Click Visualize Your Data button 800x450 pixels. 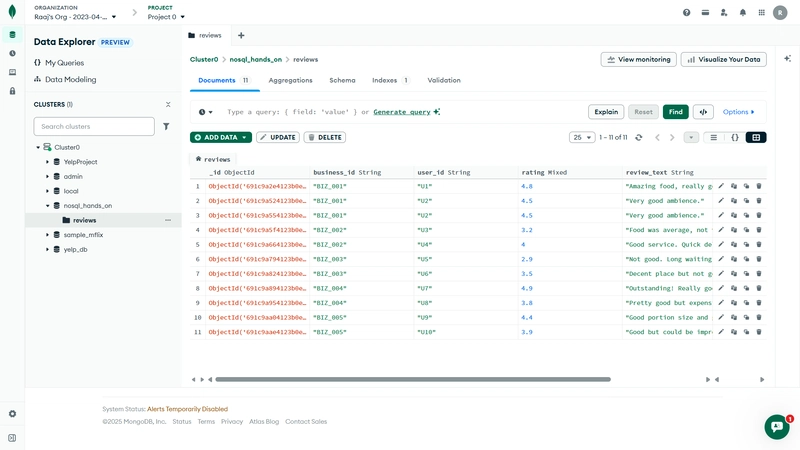723,59
